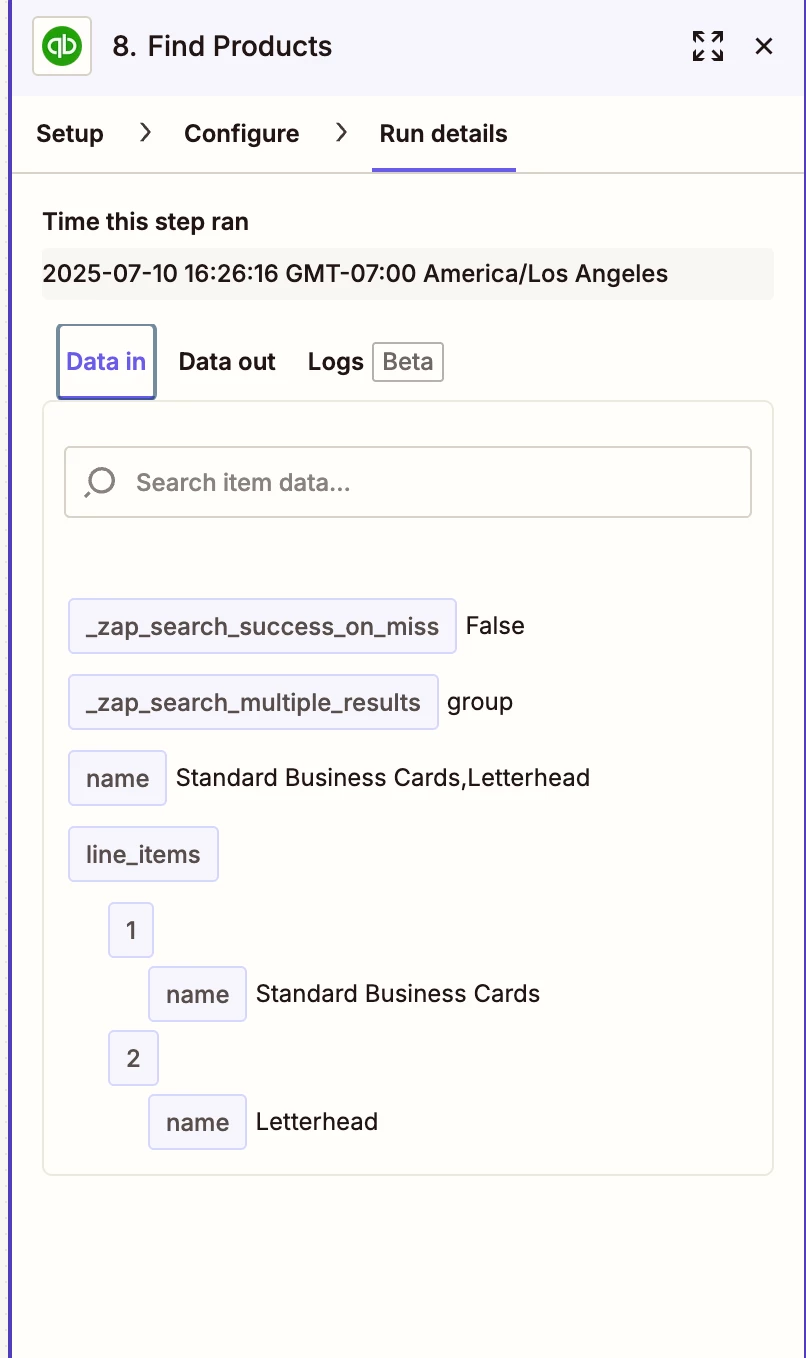Open the Run details tab
806x1358 pixels.
click(x=443, y=134)
